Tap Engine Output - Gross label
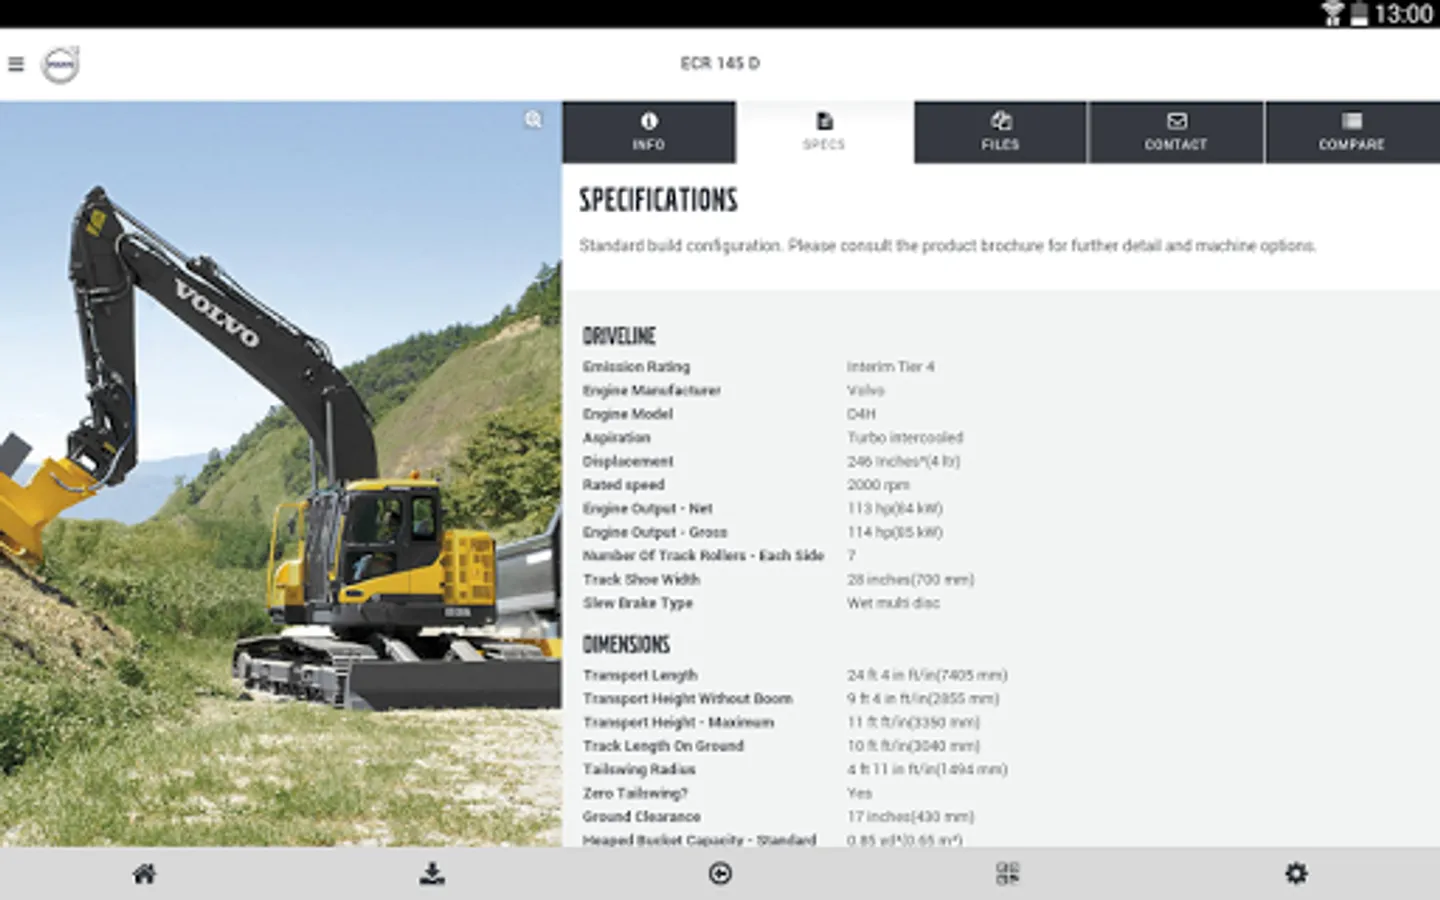Image resolution: width=1440 pixels, height=900 pixels. tap(655, 532)
